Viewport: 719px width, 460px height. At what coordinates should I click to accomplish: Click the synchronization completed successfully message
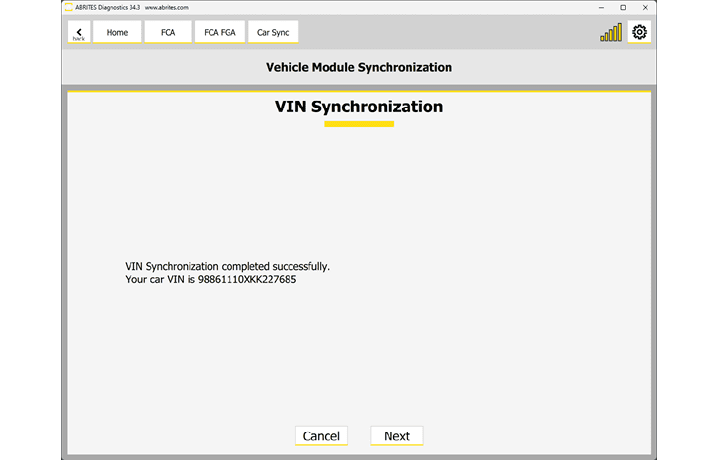tap(227, 267)
